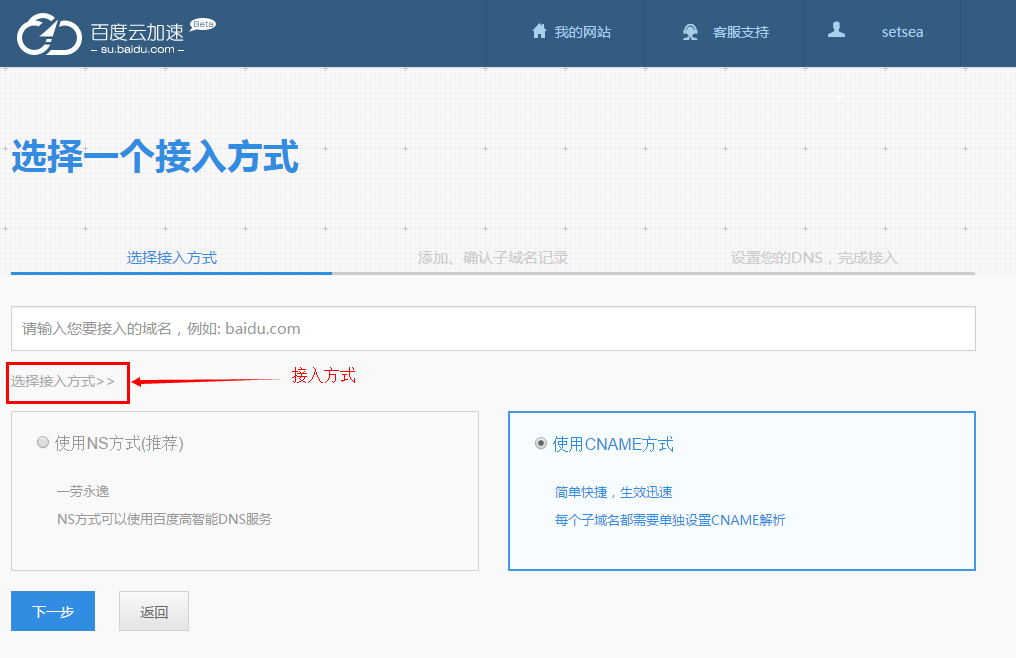
Task: Click the 每个子域名都需要单独设置CNAME解析 text
Action: (670, 520)
